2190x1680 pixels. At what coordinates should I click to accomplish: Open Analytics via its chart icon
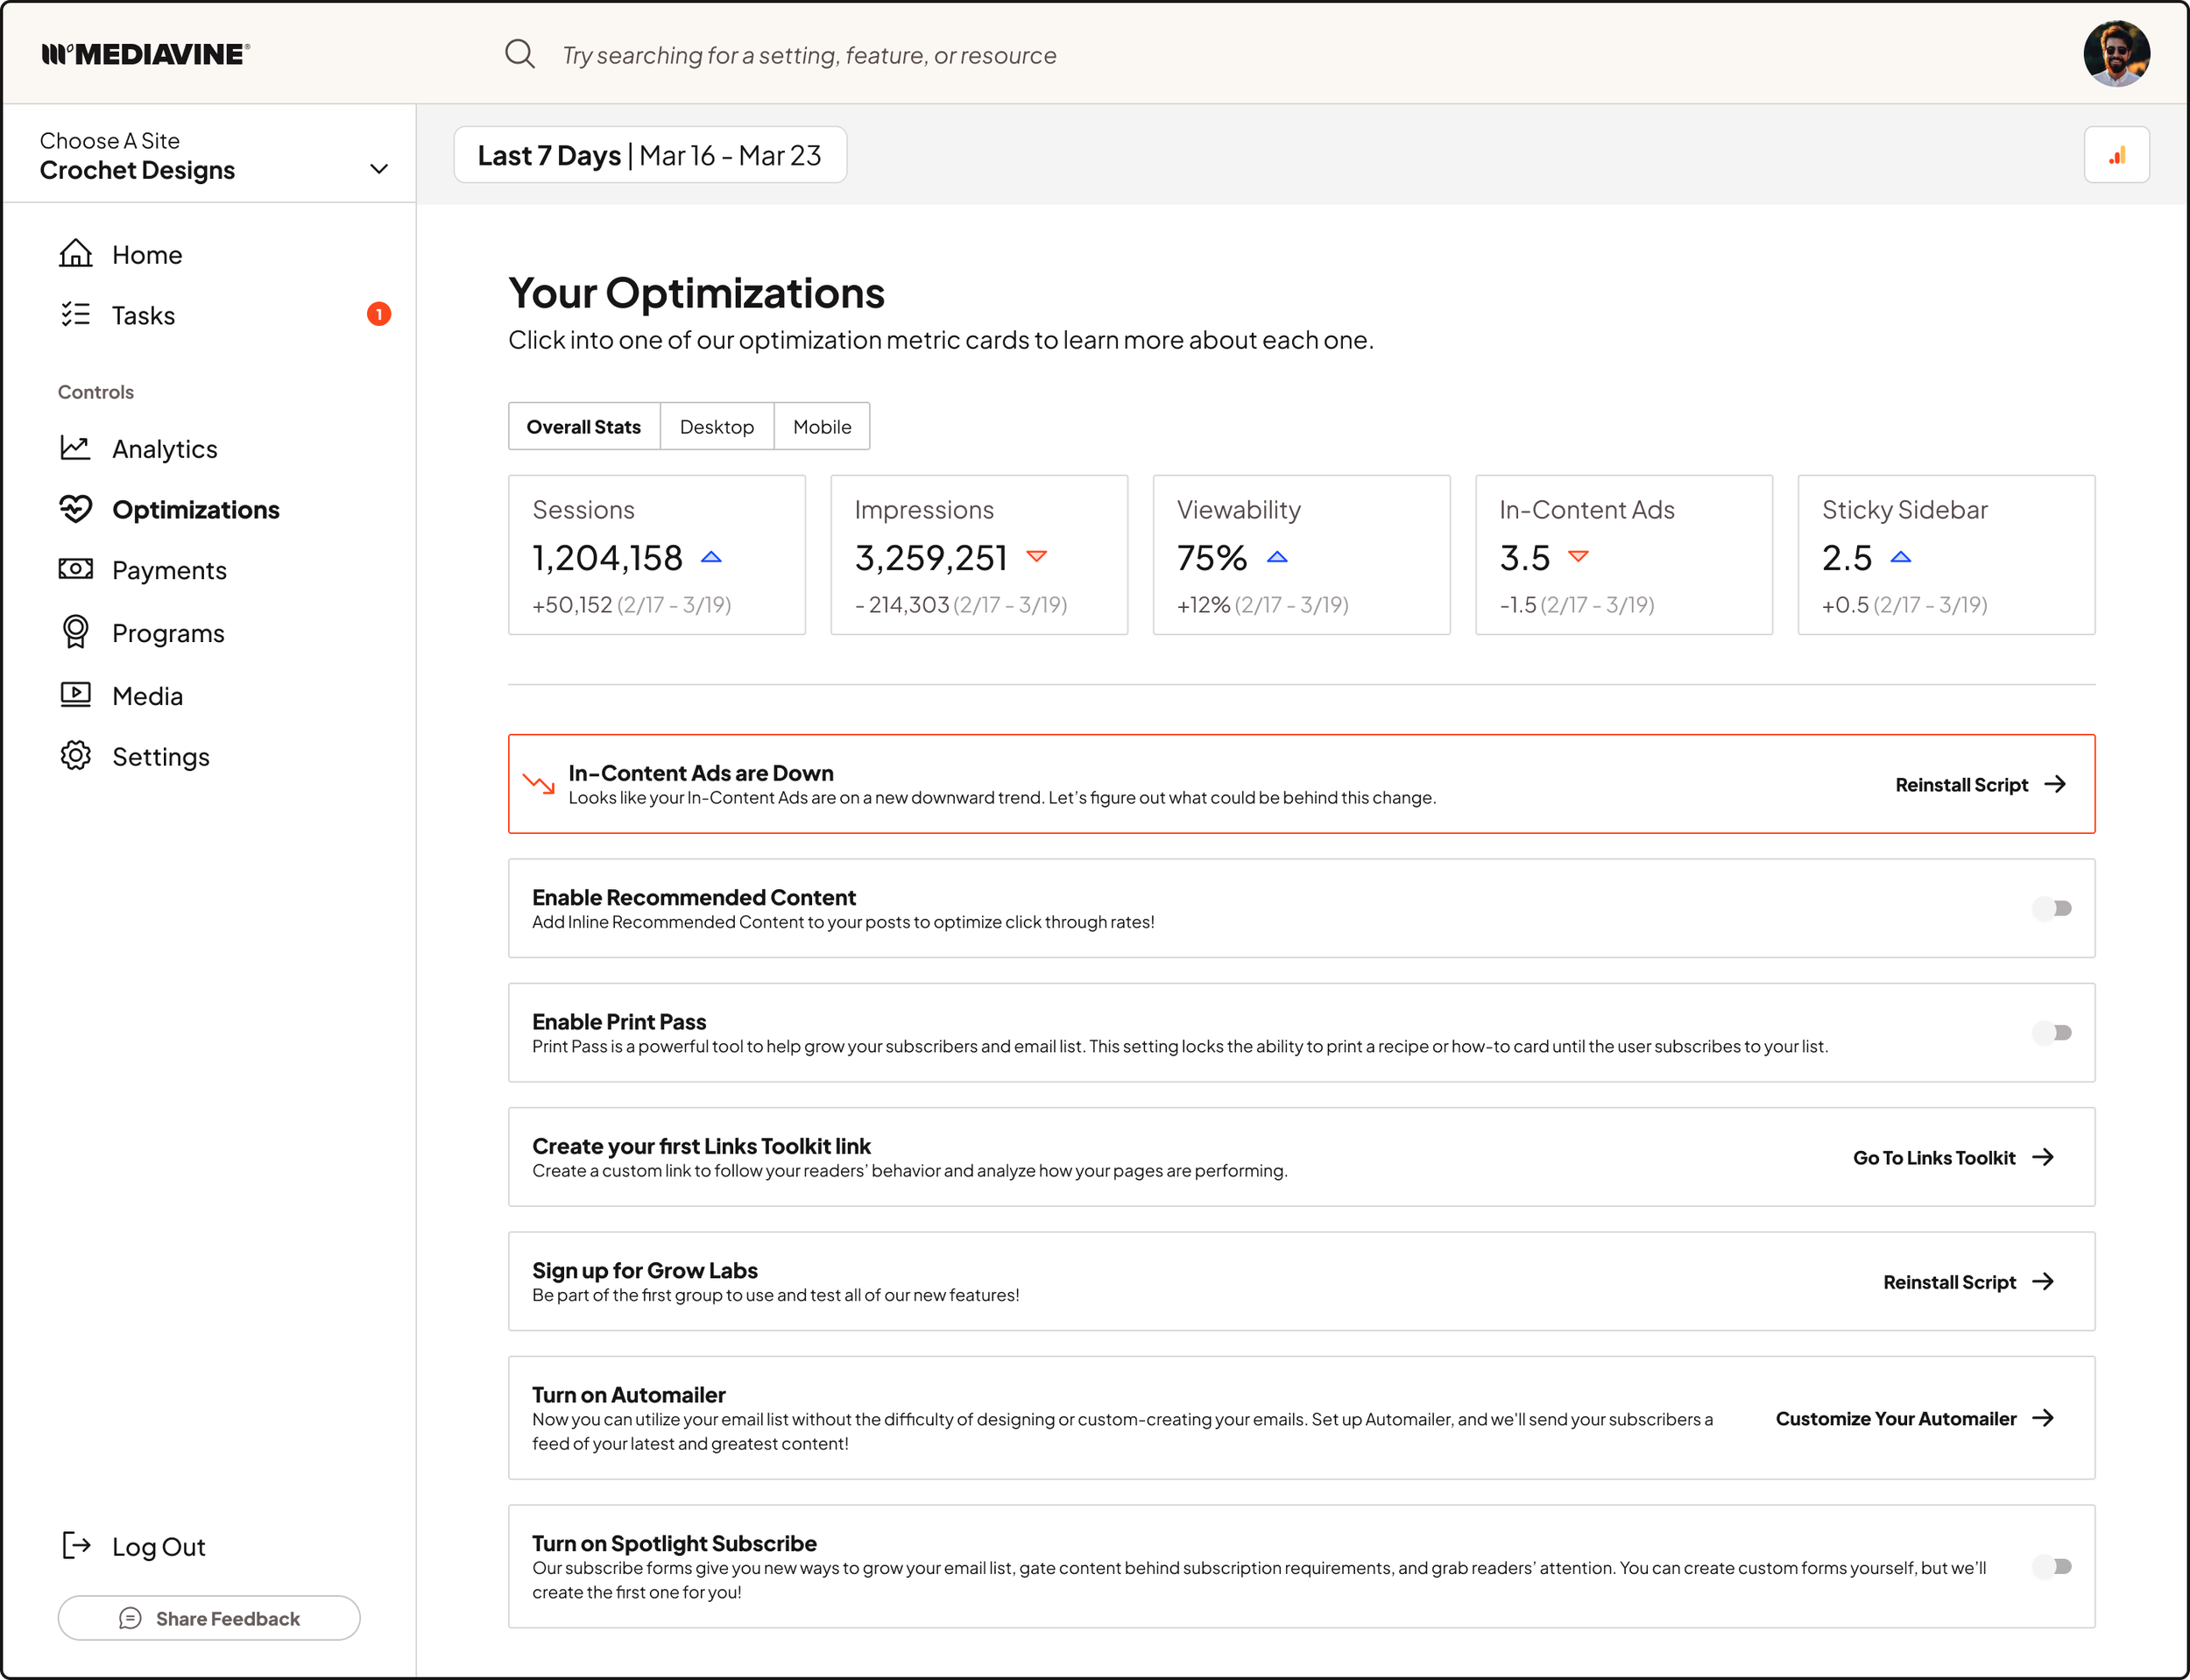(75, 448)
